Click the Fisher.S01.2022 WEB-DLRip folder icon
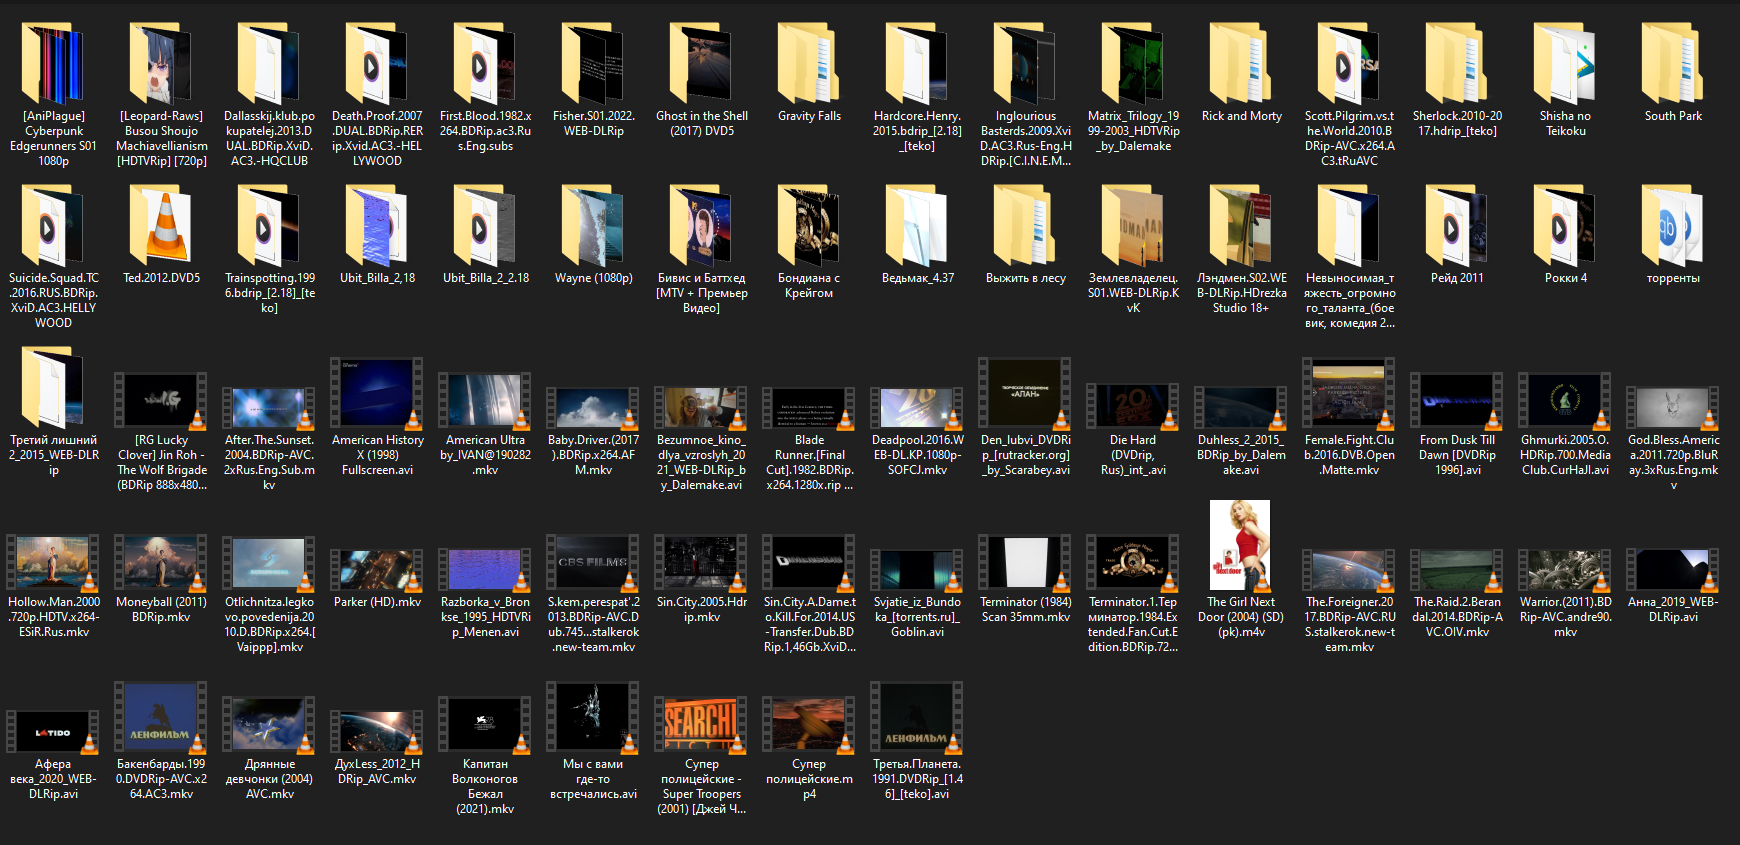The width and height of the screenshot is (1740, 845). tap(593, 64)
